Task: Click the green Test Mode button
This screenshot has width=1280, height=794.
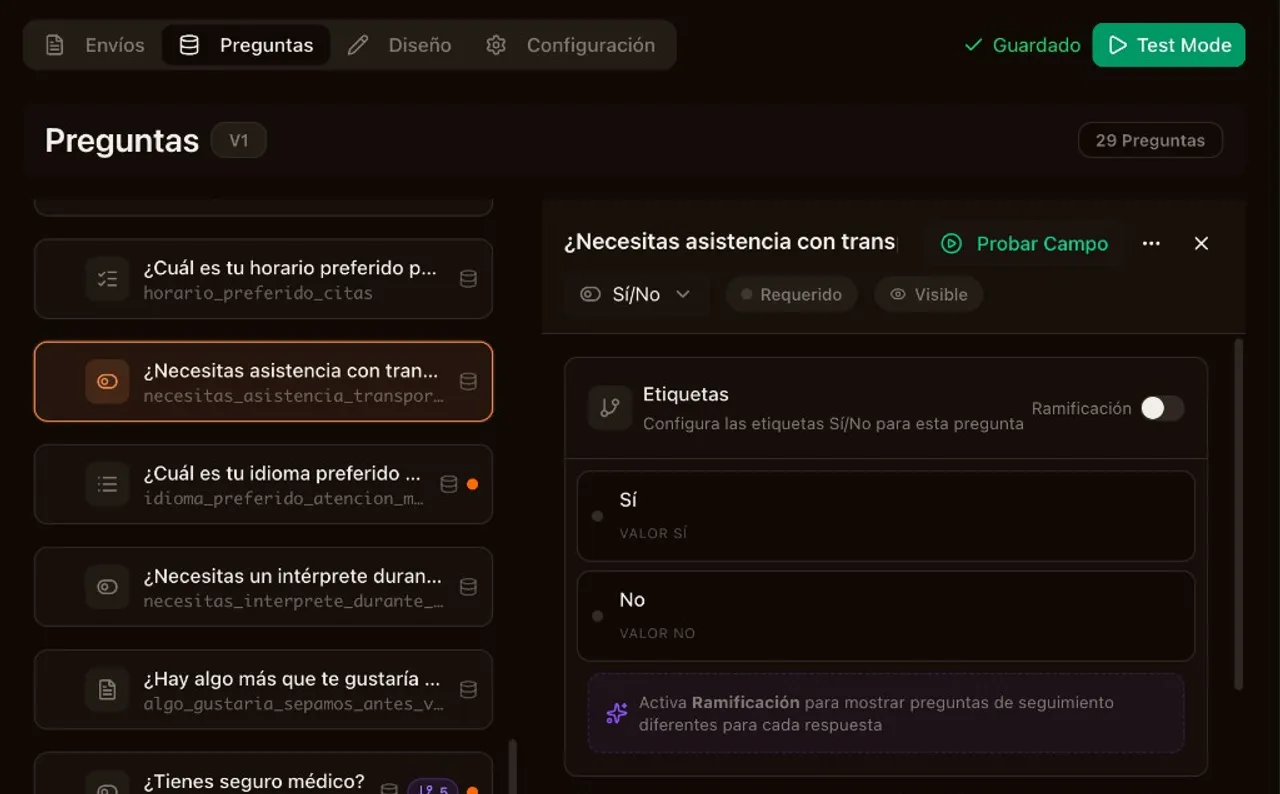Action: coord(1168,45)
